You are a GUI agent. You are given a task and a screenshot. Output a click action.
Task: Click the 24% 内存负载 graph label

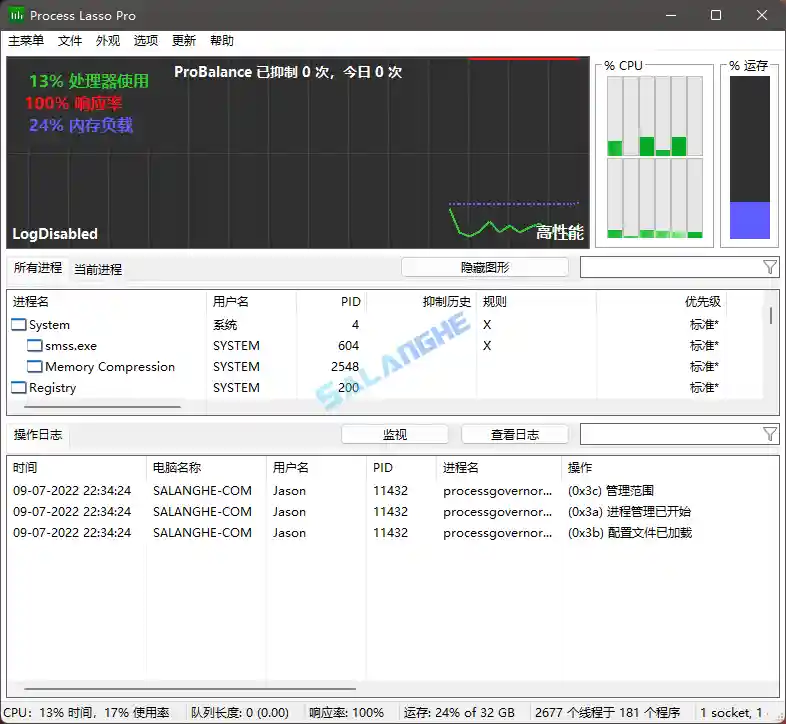tap(81, 125)
